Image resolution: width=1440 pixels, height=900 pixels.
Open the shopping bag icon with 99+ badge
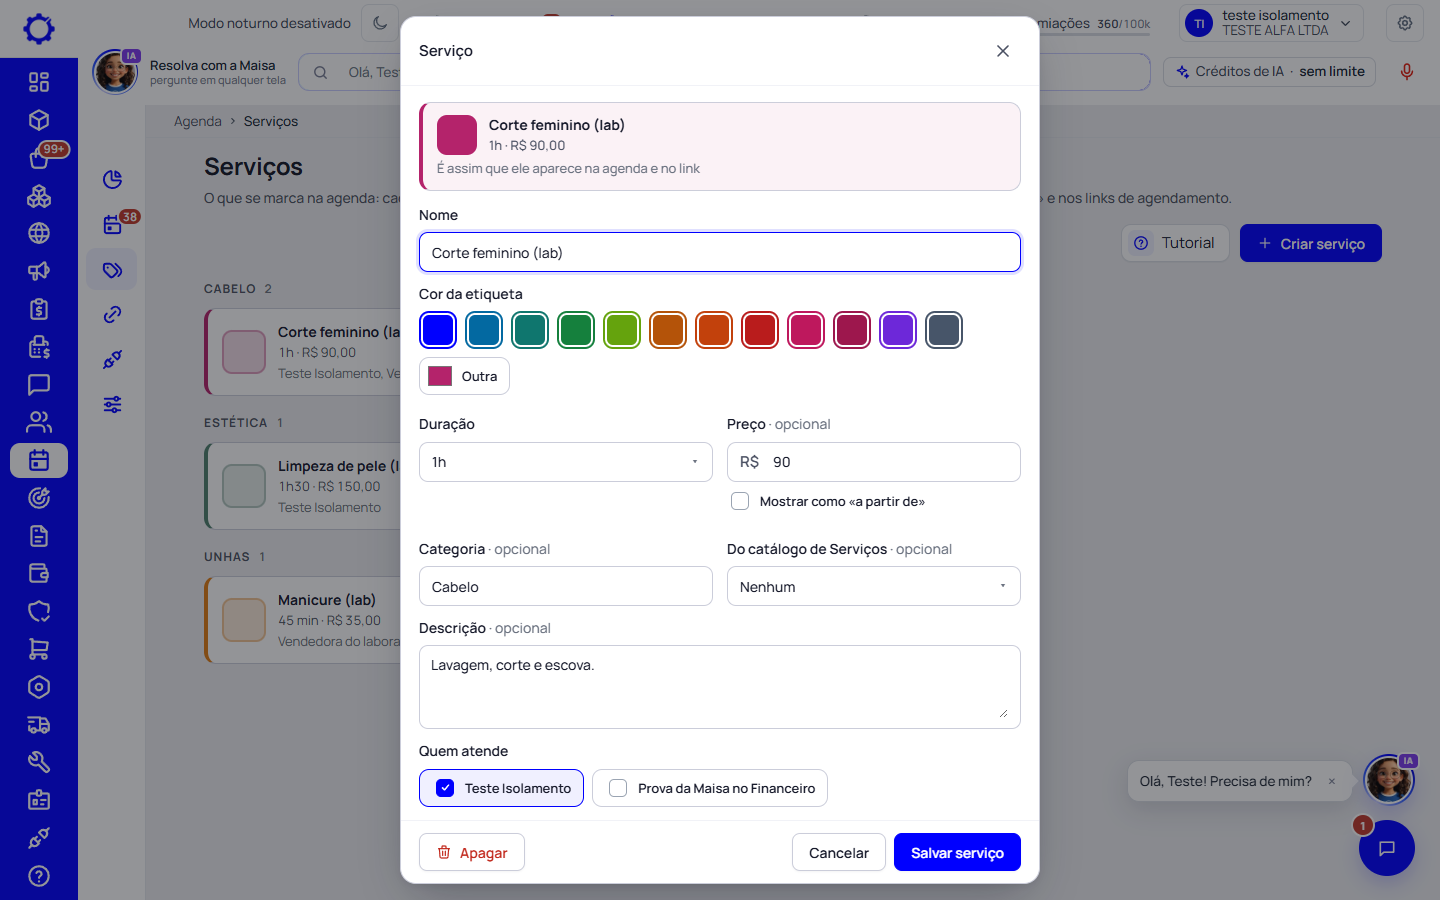pyautogui.click(x=39, y=158)
